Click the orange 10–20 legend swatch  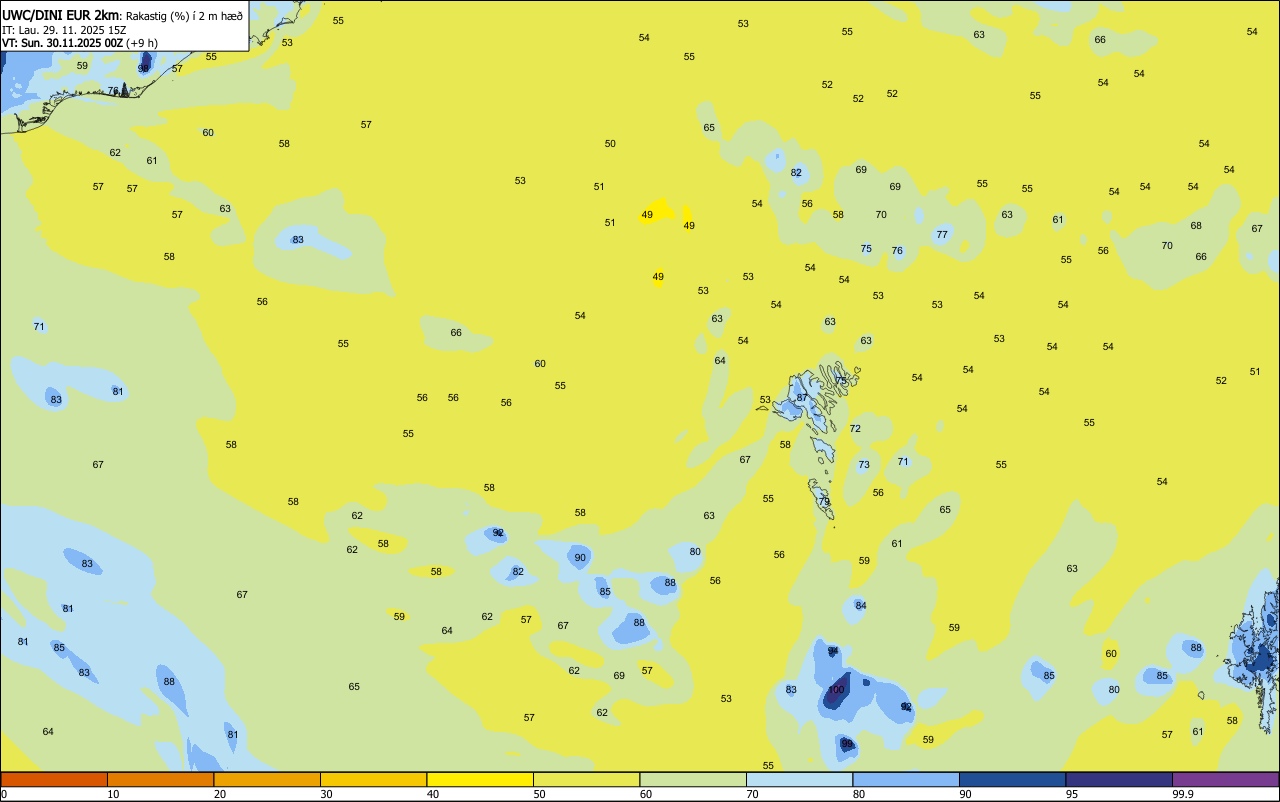point(160,779)
